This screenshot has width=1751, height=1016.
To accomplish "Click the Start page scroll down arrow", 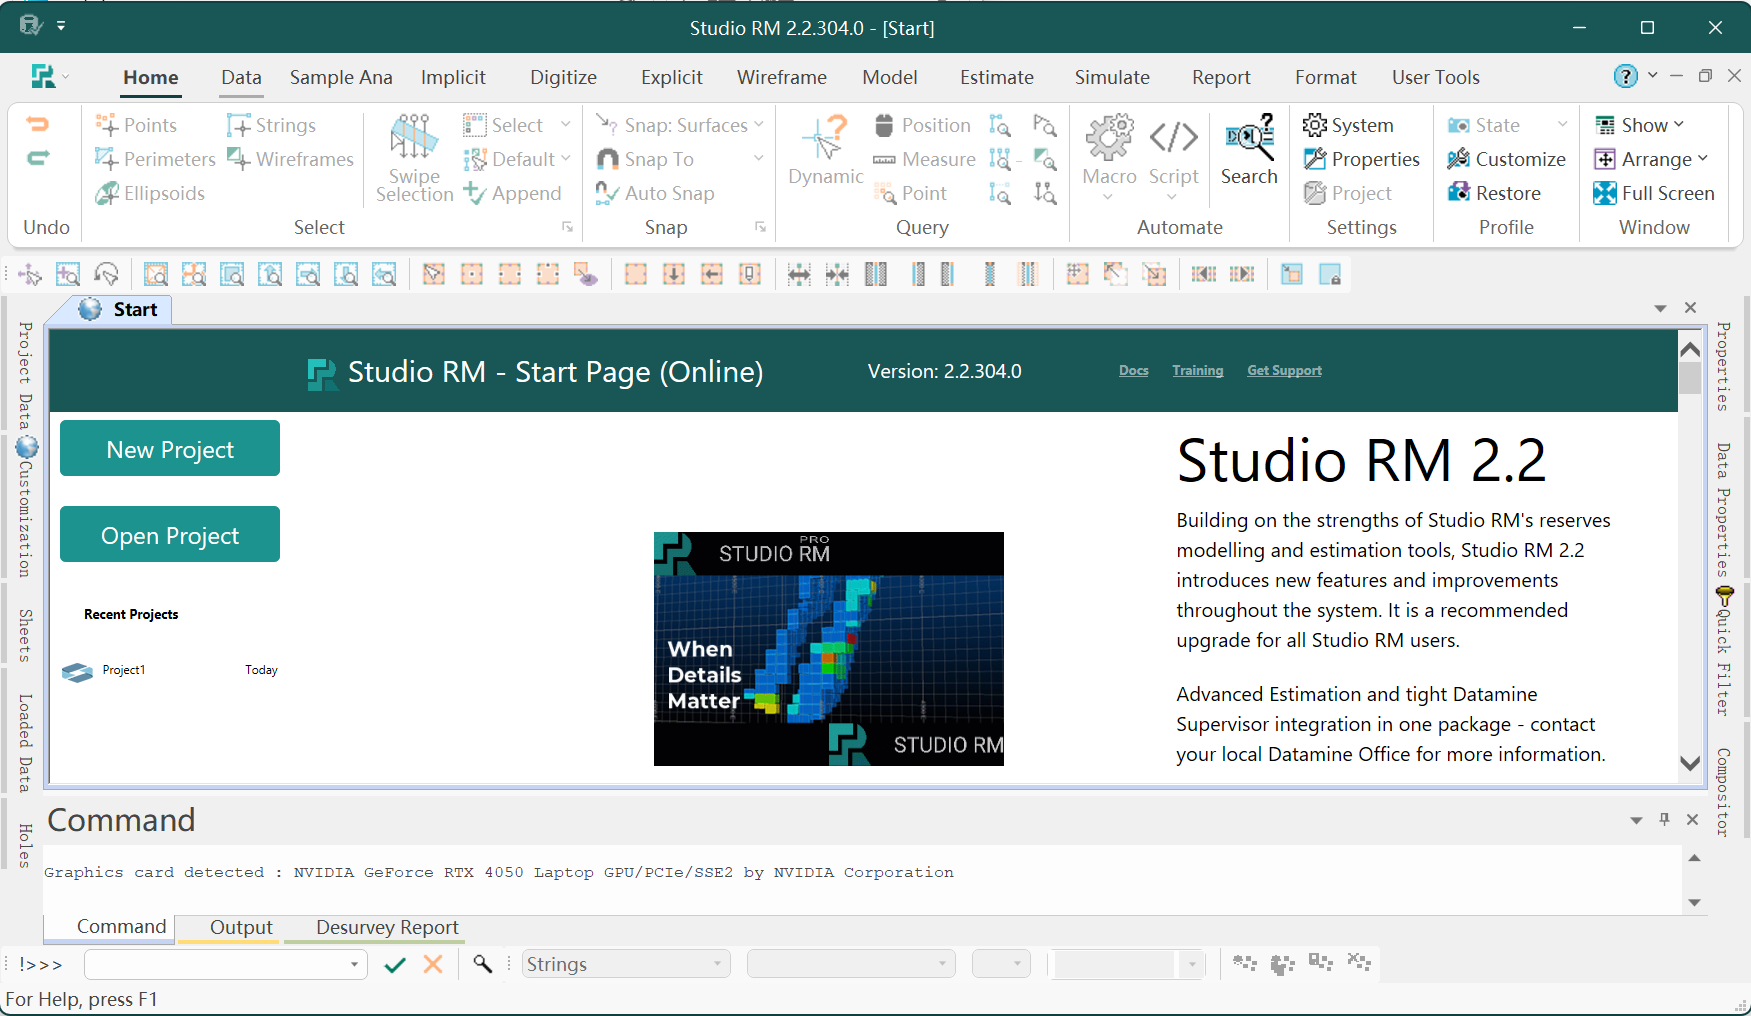I will pos(1690,763).
